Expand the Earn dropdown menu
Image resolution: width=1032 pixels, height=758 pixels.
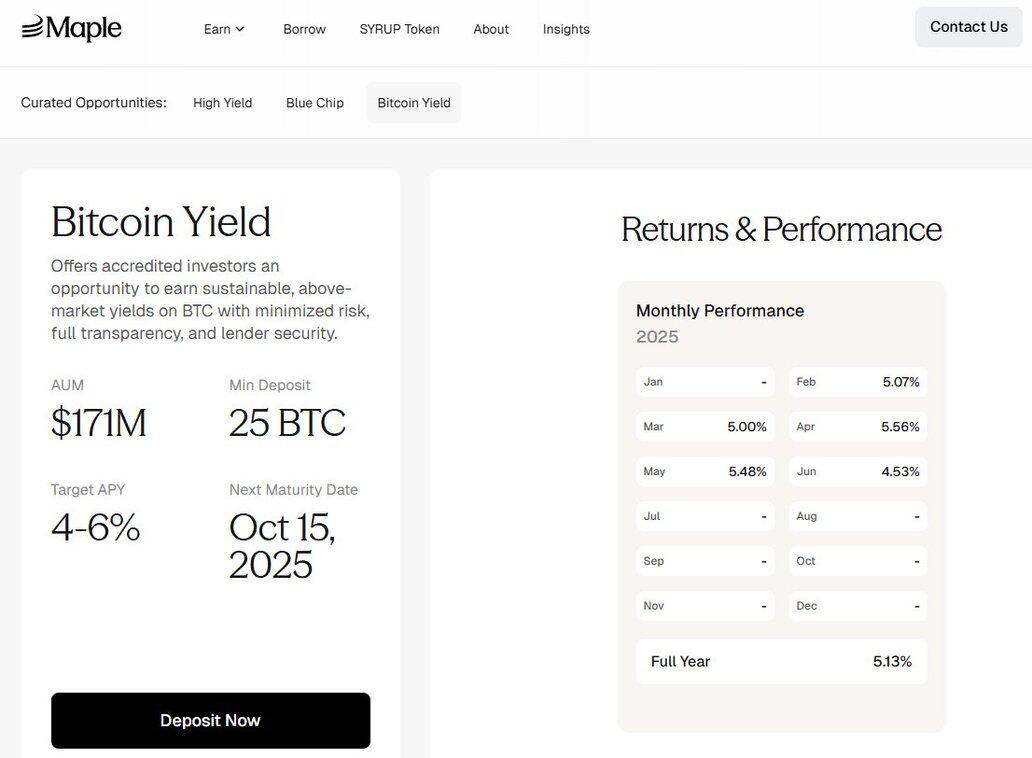pos(224,29)
